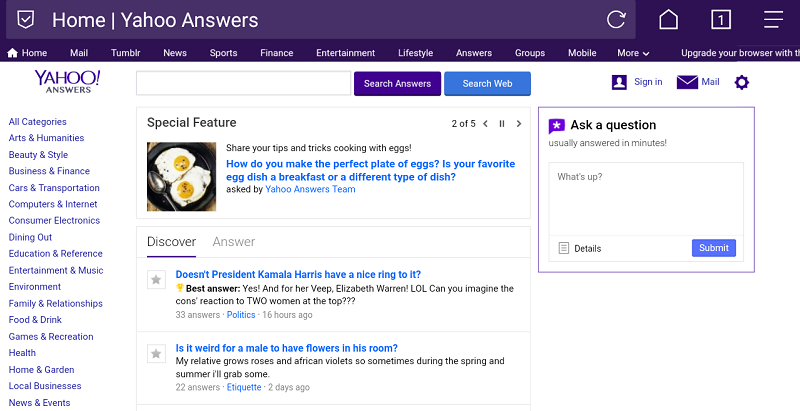Image resolution: width=800 pixels, height=411 pixels.
Task: Open Sports in the top navigation
Action: click(223, 53)
